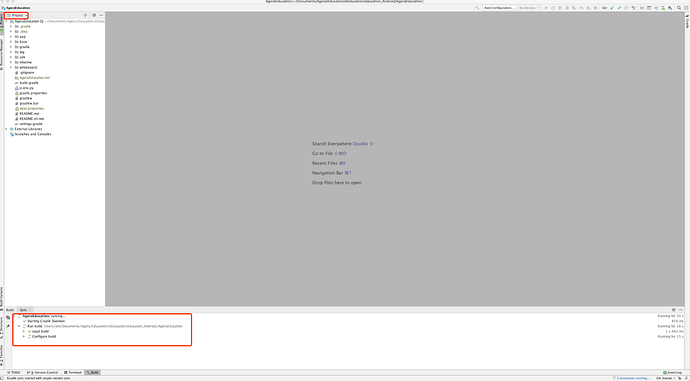Expand the app module folder
The image size is (690, 381).
pos(11,37)
